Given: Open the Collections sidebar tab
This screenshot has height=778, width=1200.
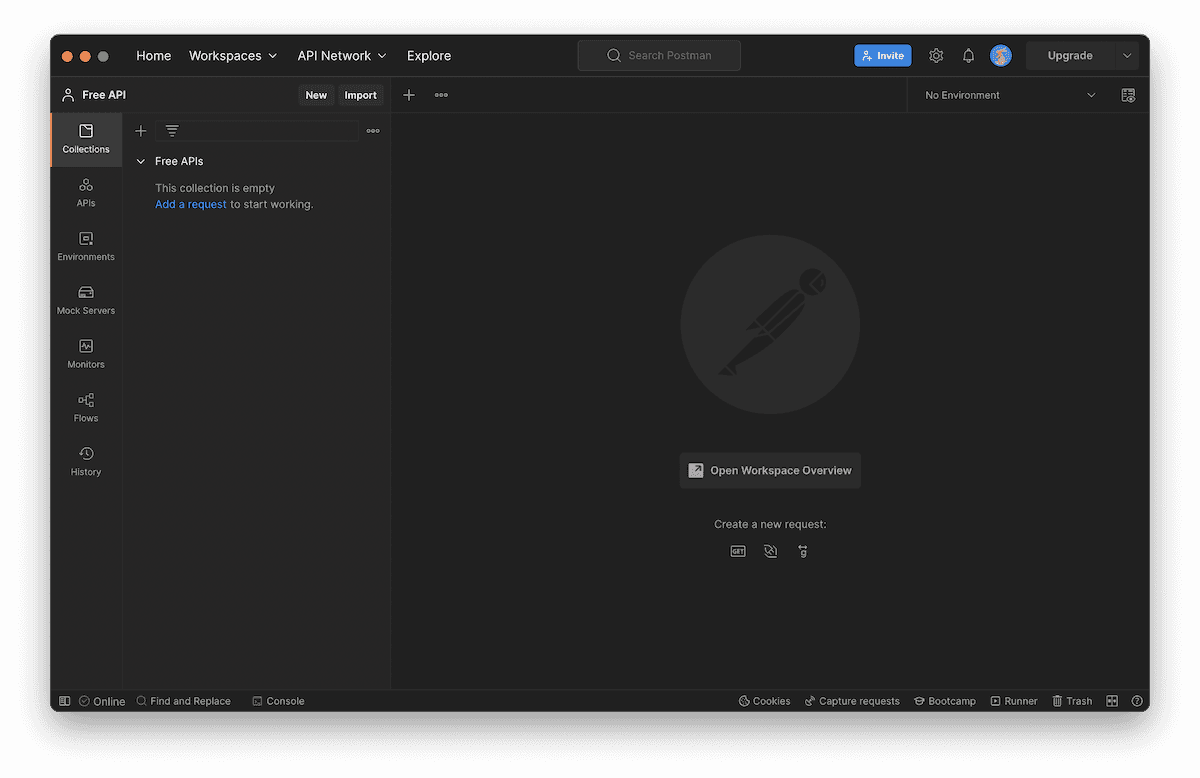Looking at the screenshot, I should (x=86, y=139).
